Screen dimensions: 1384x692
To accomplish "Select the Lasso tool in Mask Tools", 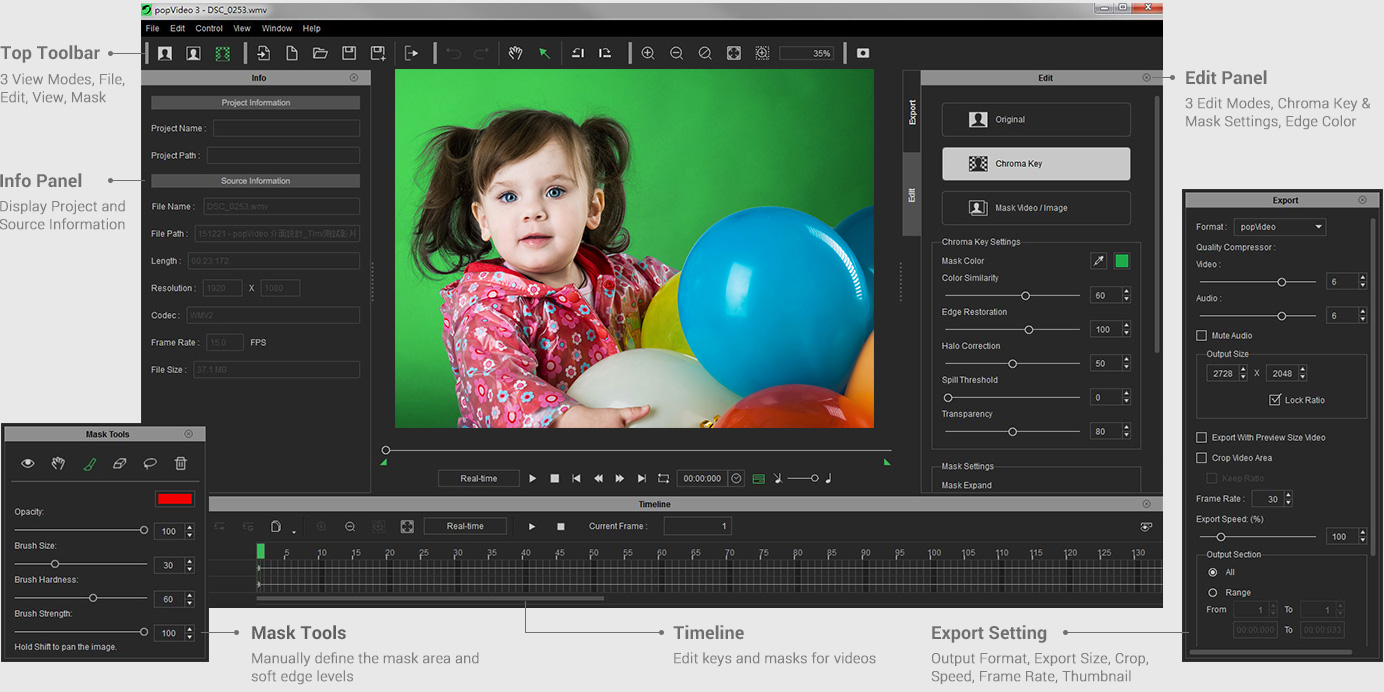I will pyautogui.click(x=150, y=463).
